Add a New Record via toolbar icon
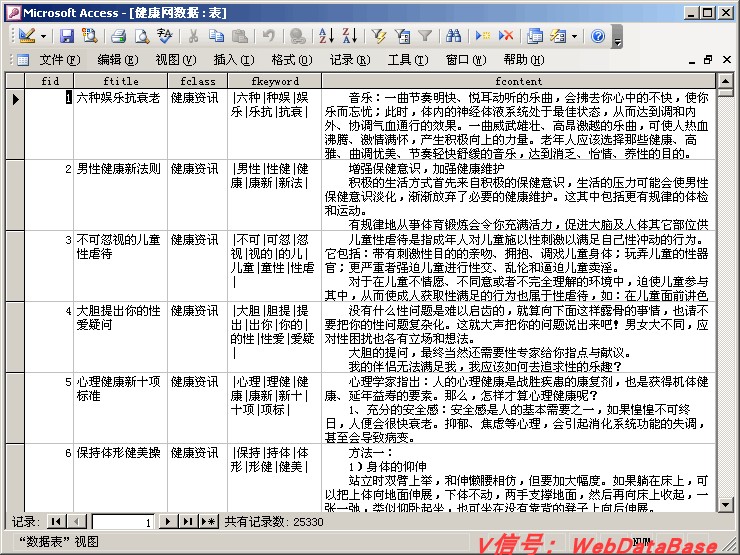The width and height of the screenshot is (740, 555). 482,36
